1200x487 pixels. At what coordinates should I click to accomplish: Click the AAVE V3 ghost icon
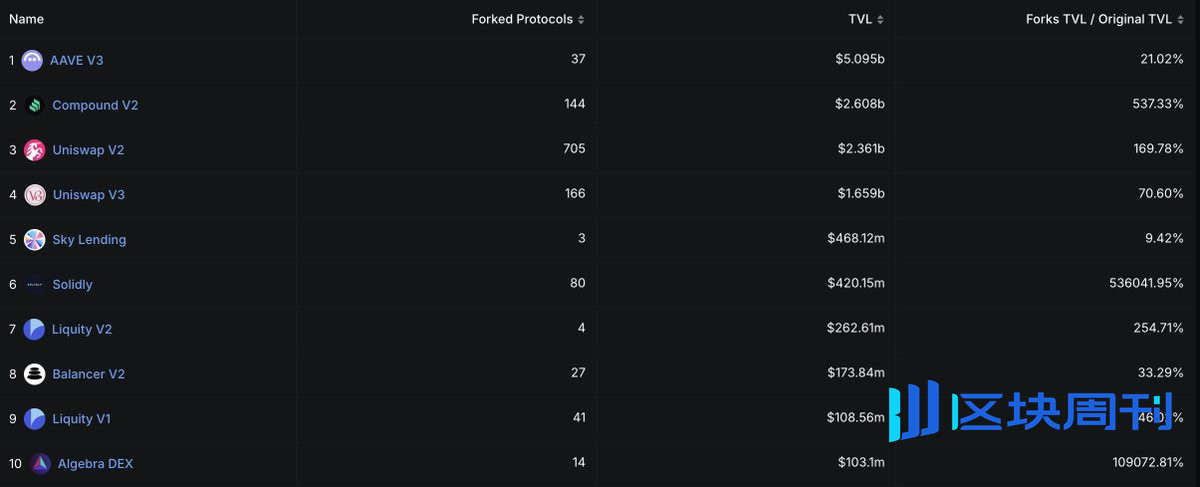pos(32,60)
